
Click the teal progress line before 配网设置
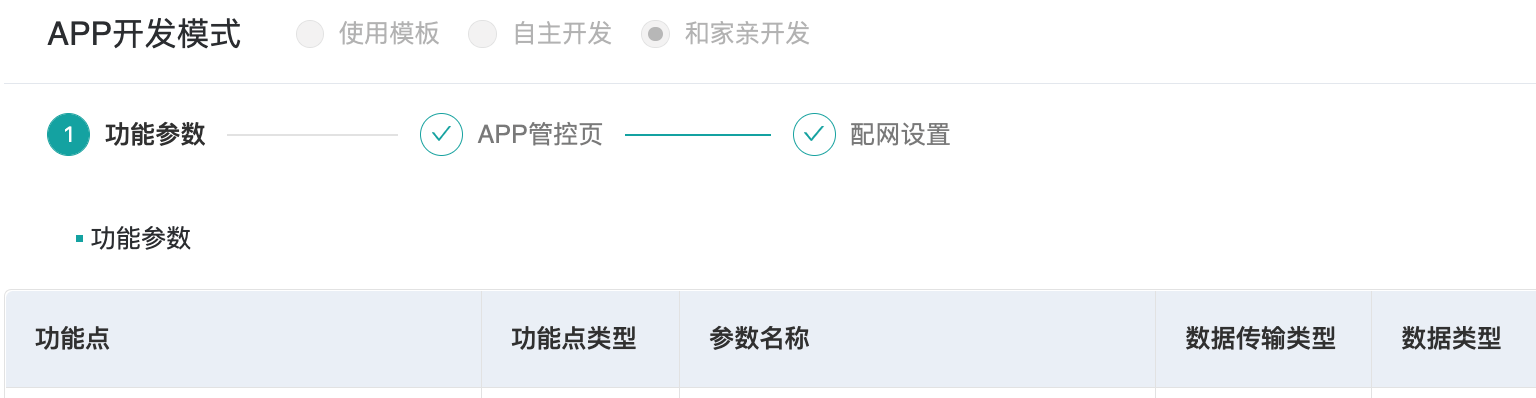click(698, 135)
